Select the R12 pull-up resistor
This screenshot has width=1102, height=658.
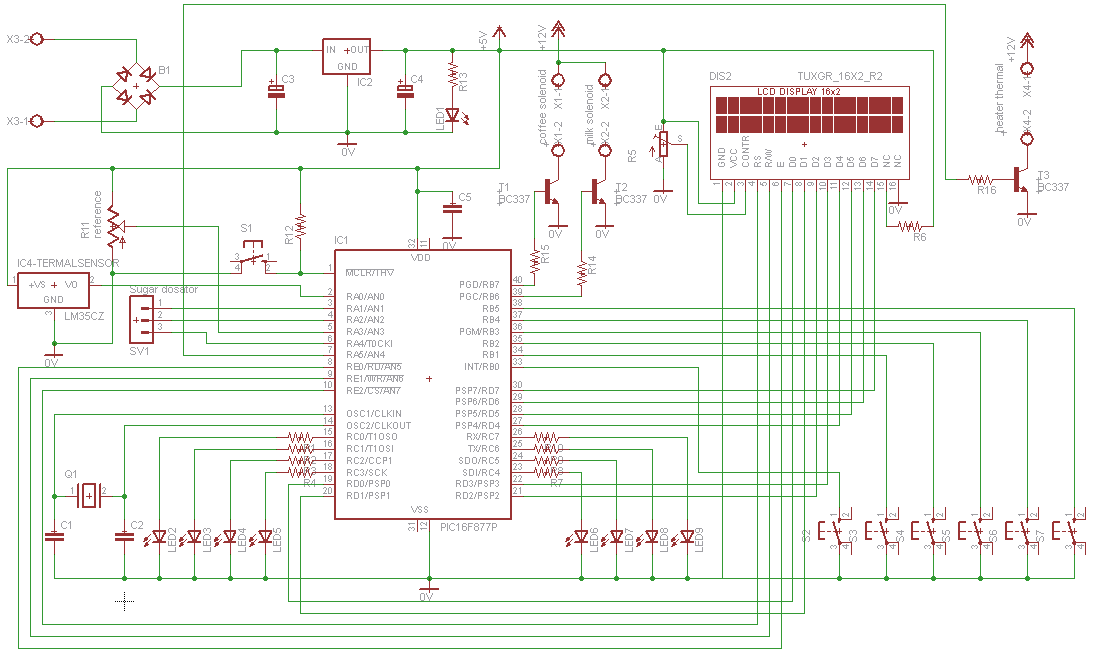pos(301,226)
